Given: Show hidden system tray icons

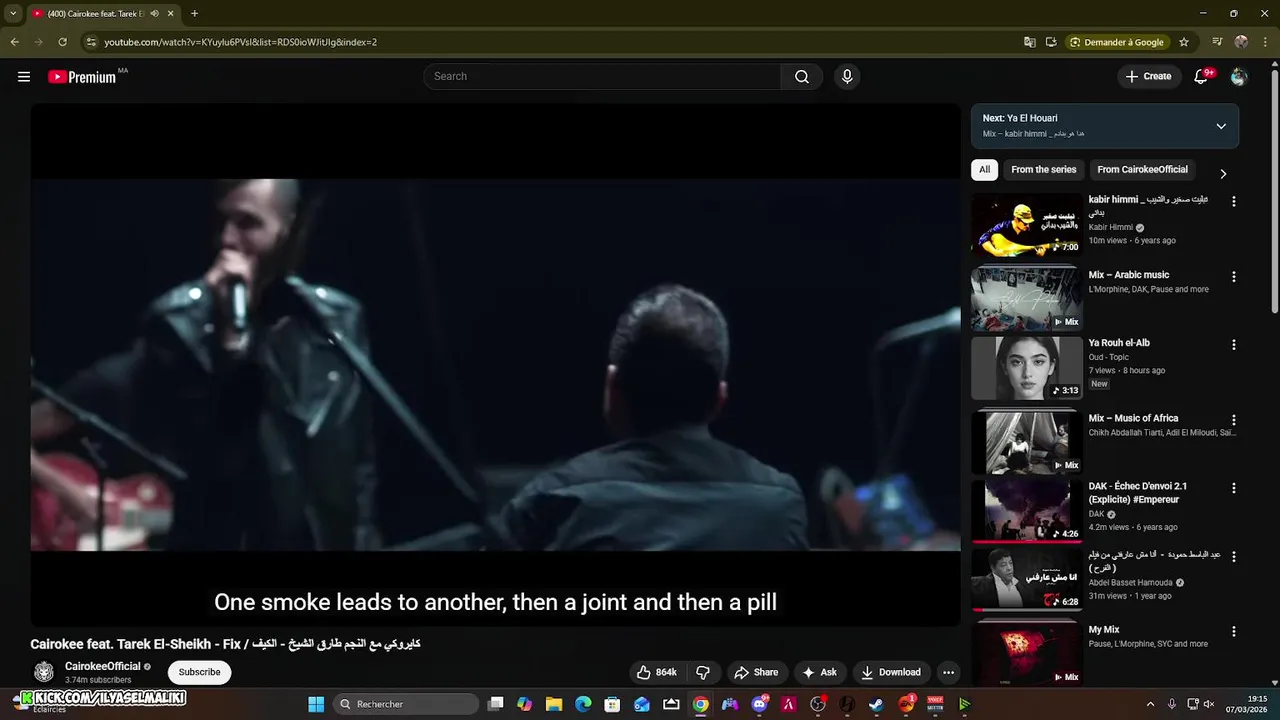Looking at the screenshot, I should click(x=1150, y=704).
